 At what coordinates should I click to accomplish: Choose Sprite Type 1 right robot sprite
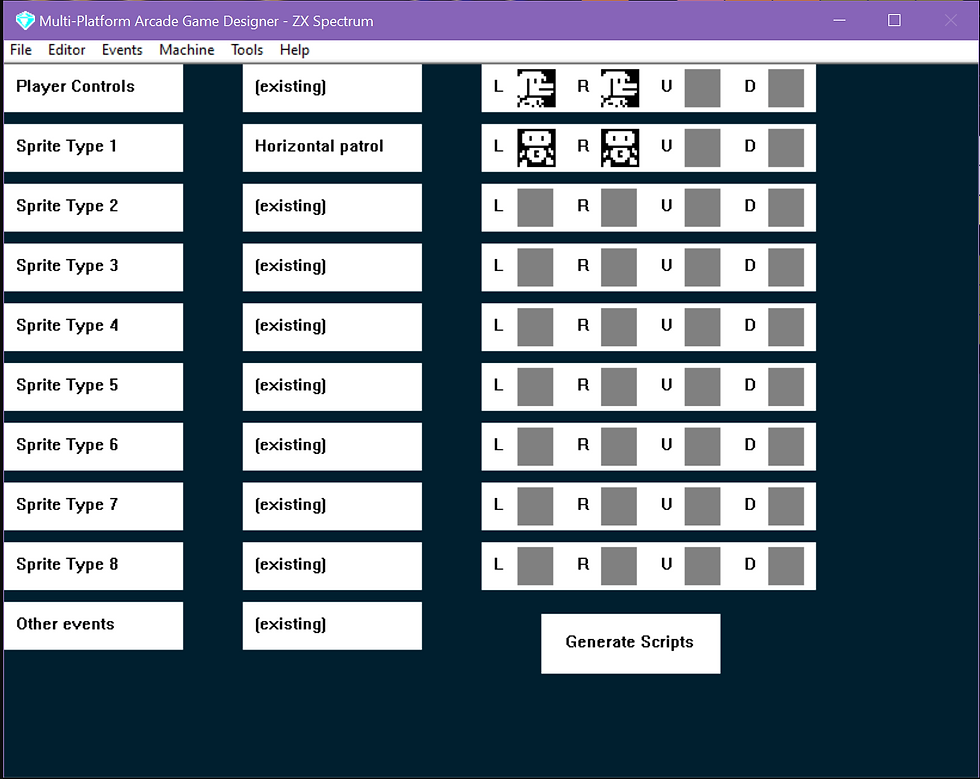tap(619, 148)
